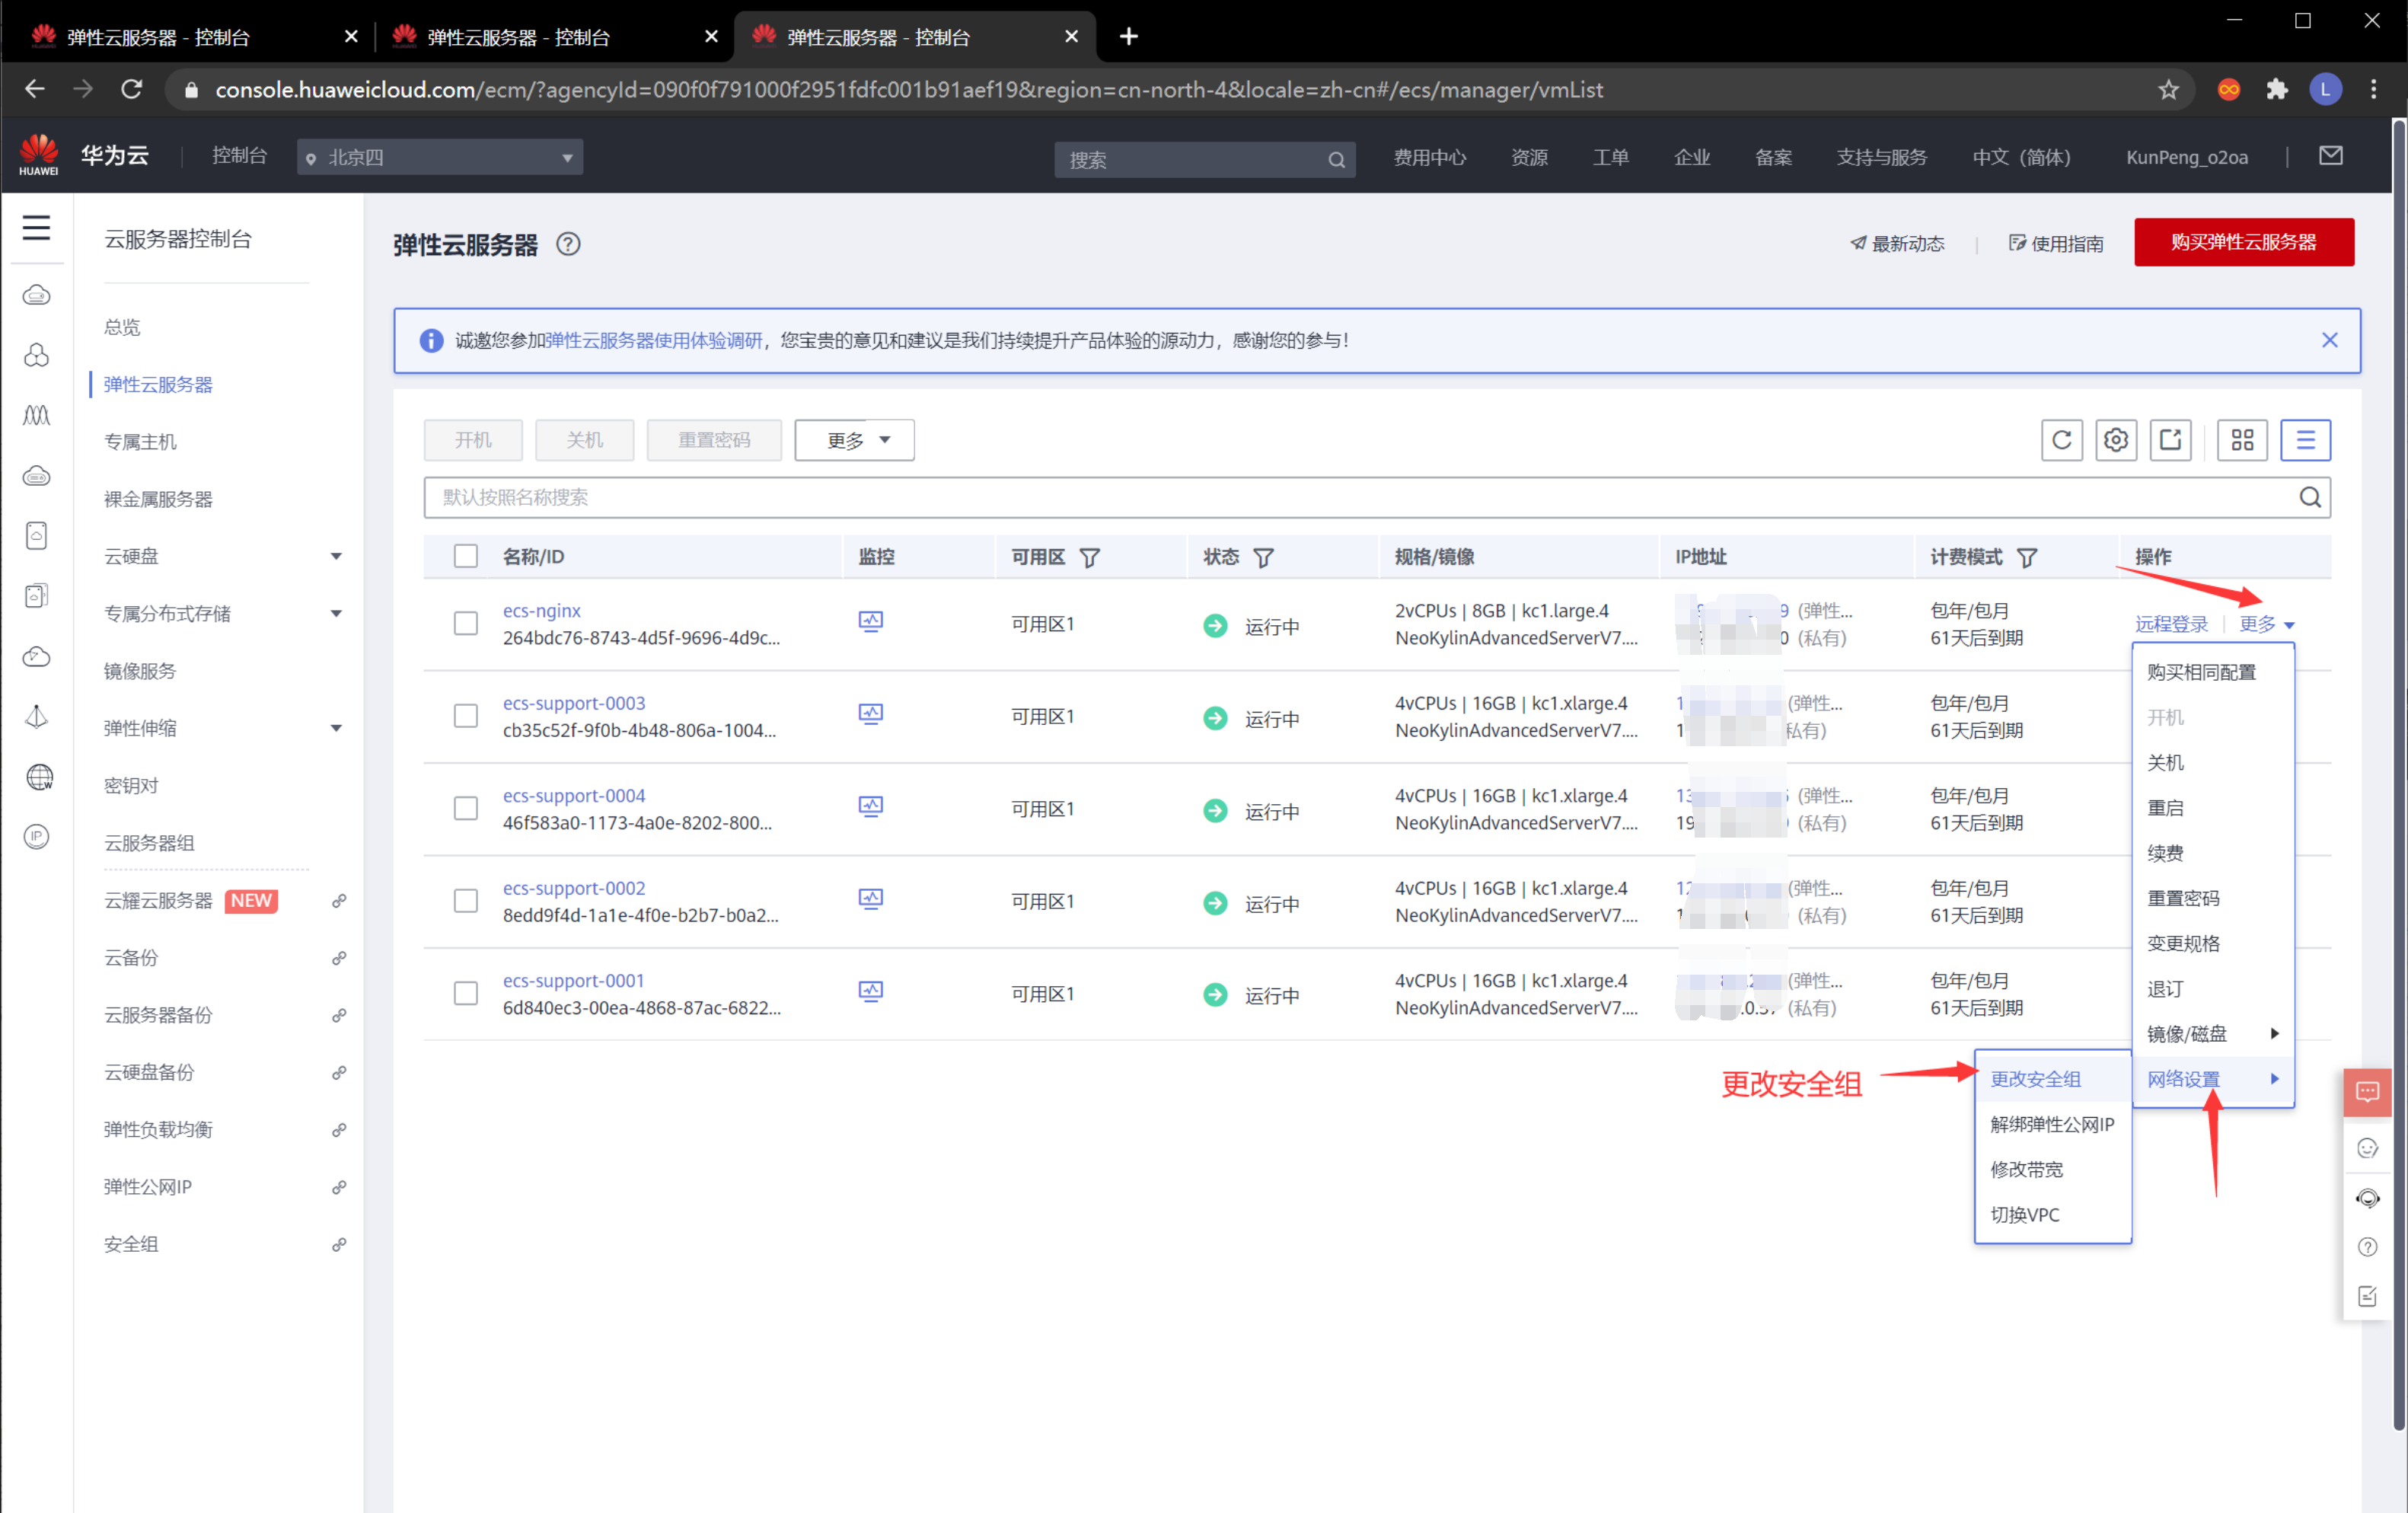The width and height of the screenshot is (2408, 1513).
Task: Open the ecs-support-0003 server link
Action: [573, 703]
